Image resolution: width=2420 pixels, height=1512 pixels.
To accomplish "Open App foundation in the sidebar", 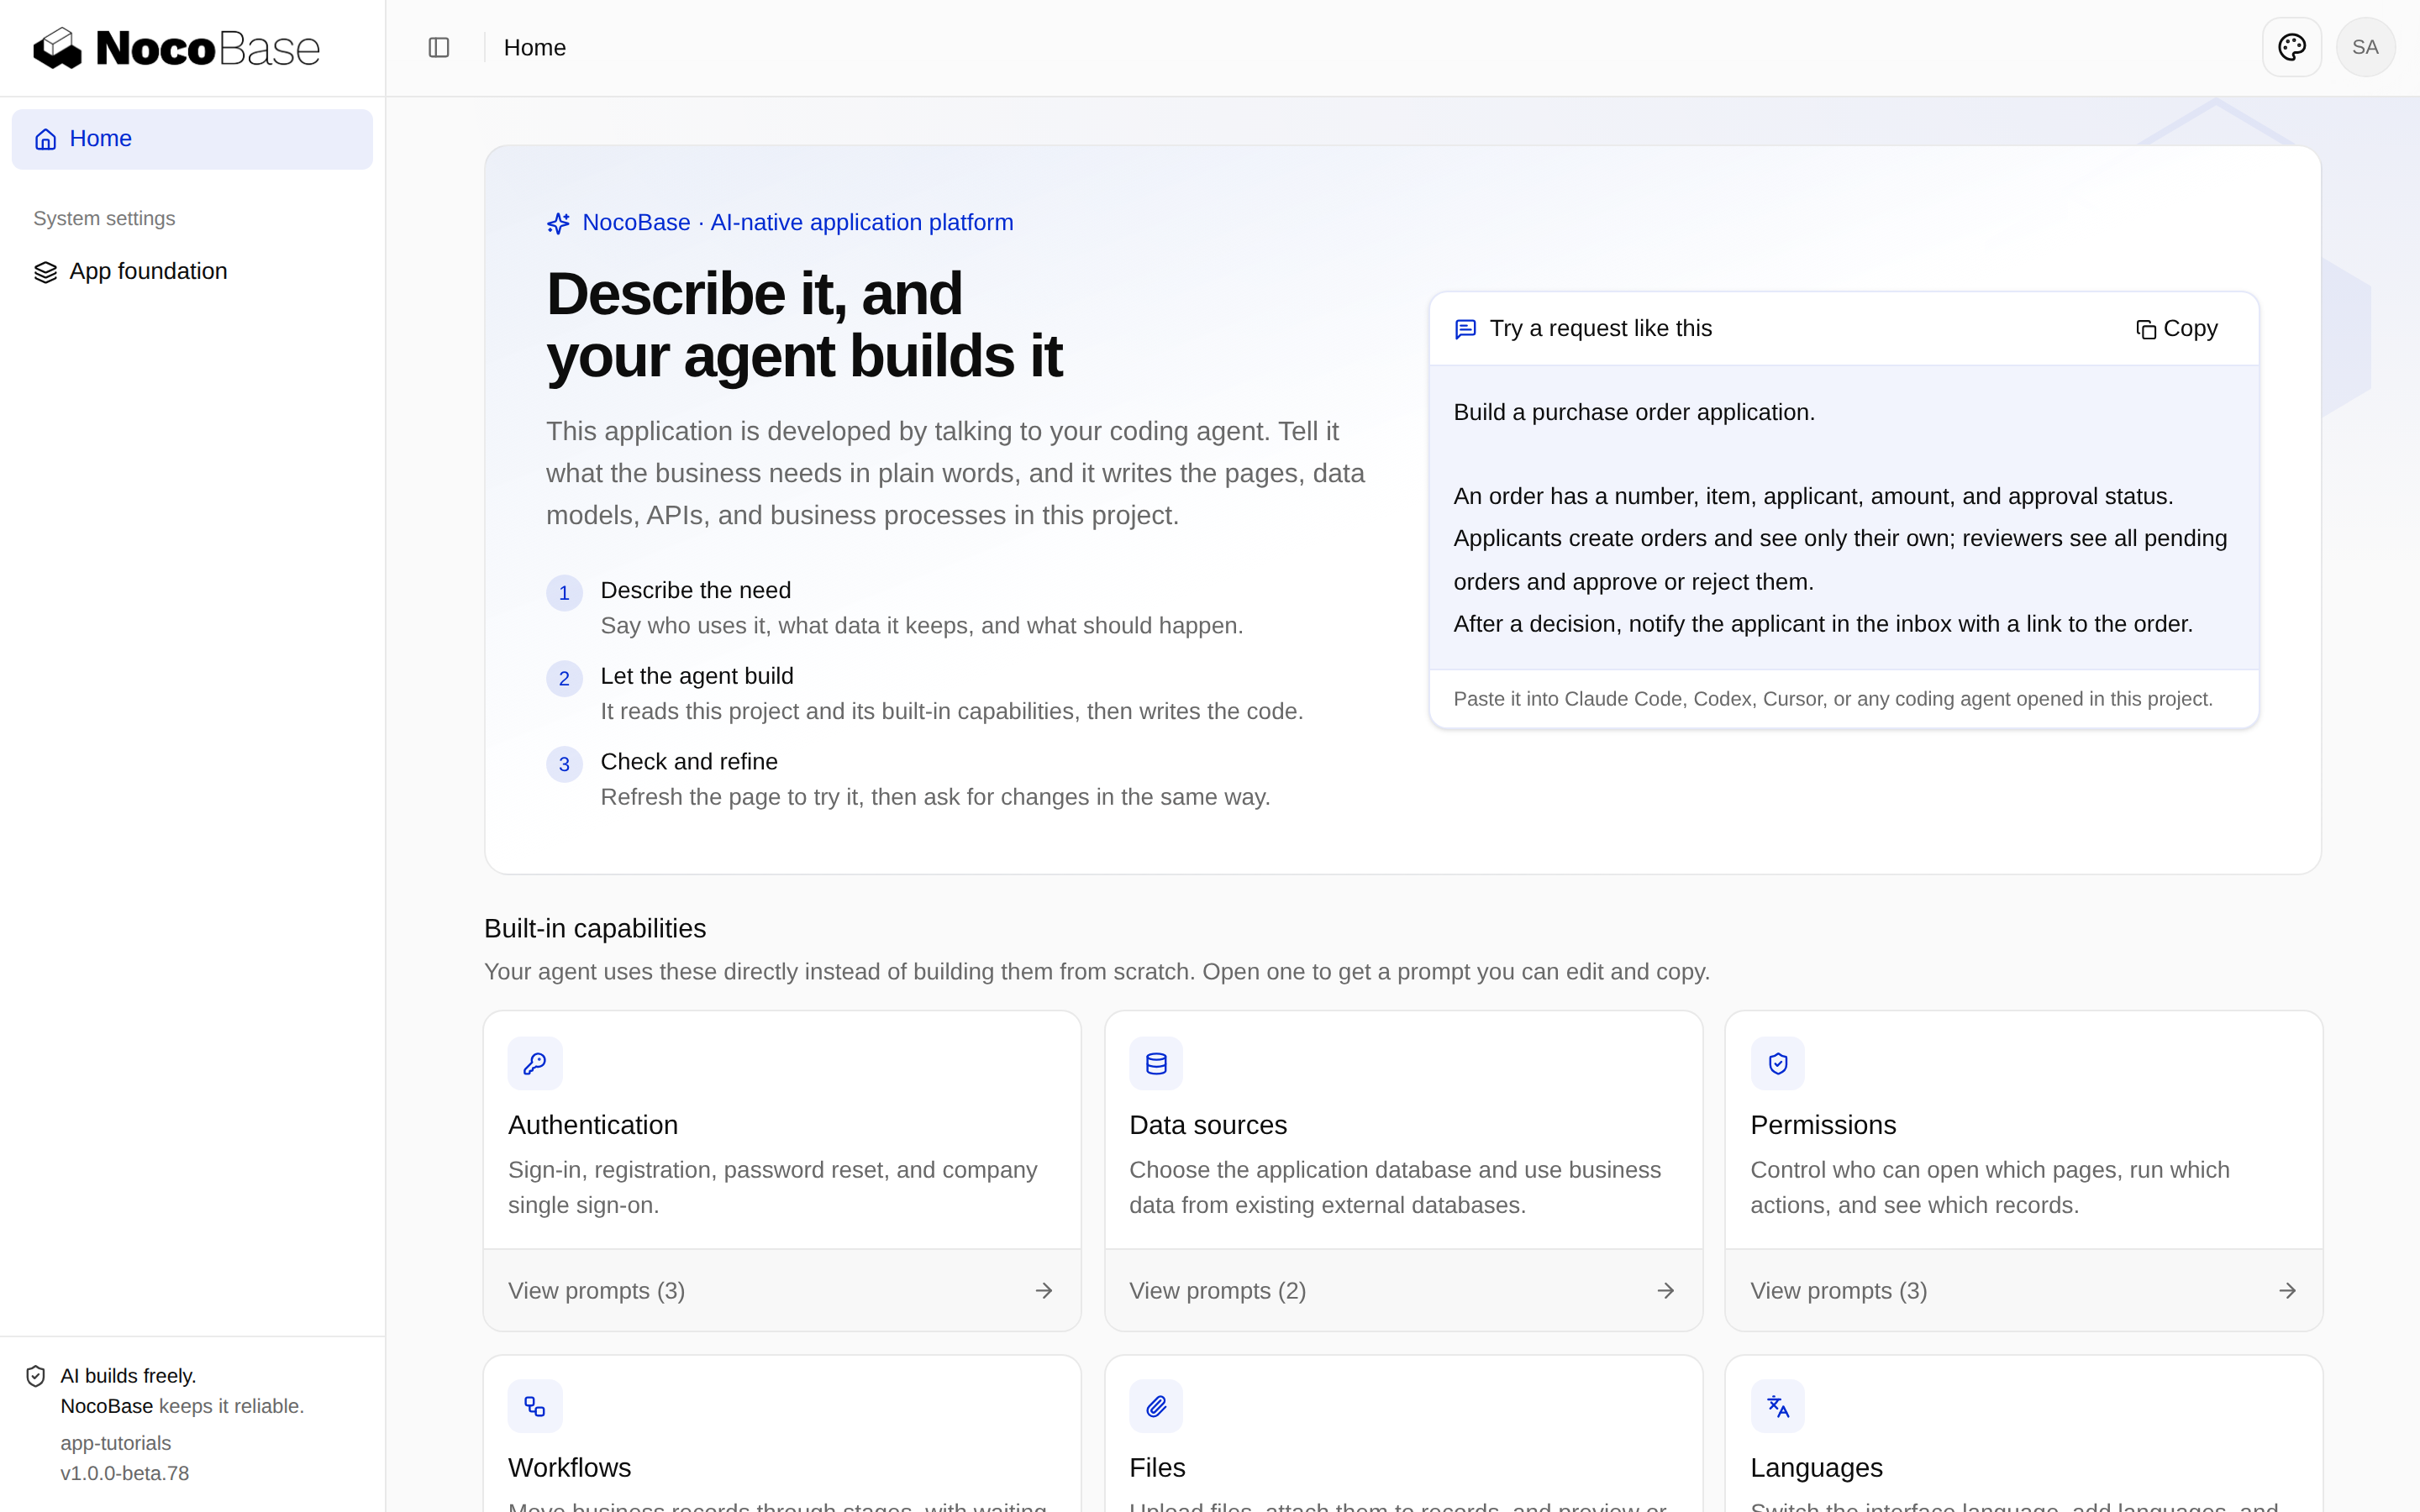I will tap(192, 272).
